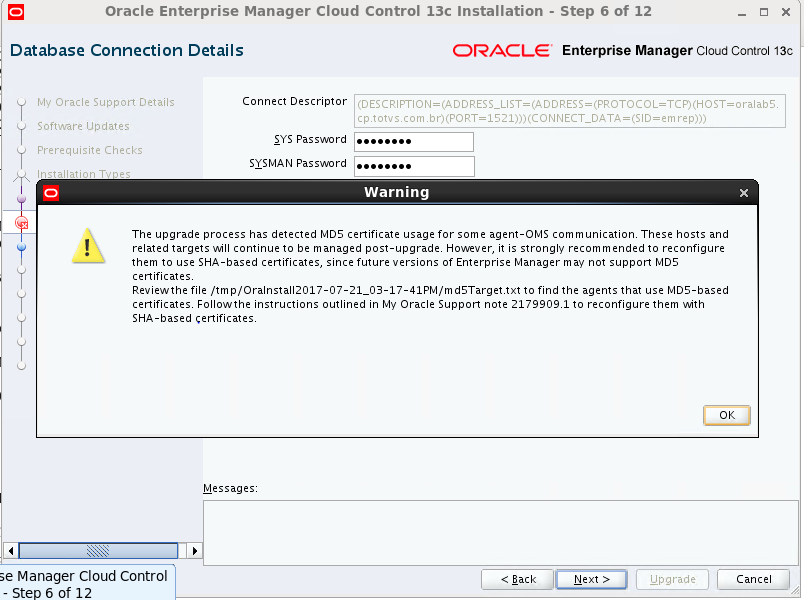The height and width of the screenshot is (600, 804).
Task: Click the Messages: label
Action: pyautogui.click(x=230, y=488)
